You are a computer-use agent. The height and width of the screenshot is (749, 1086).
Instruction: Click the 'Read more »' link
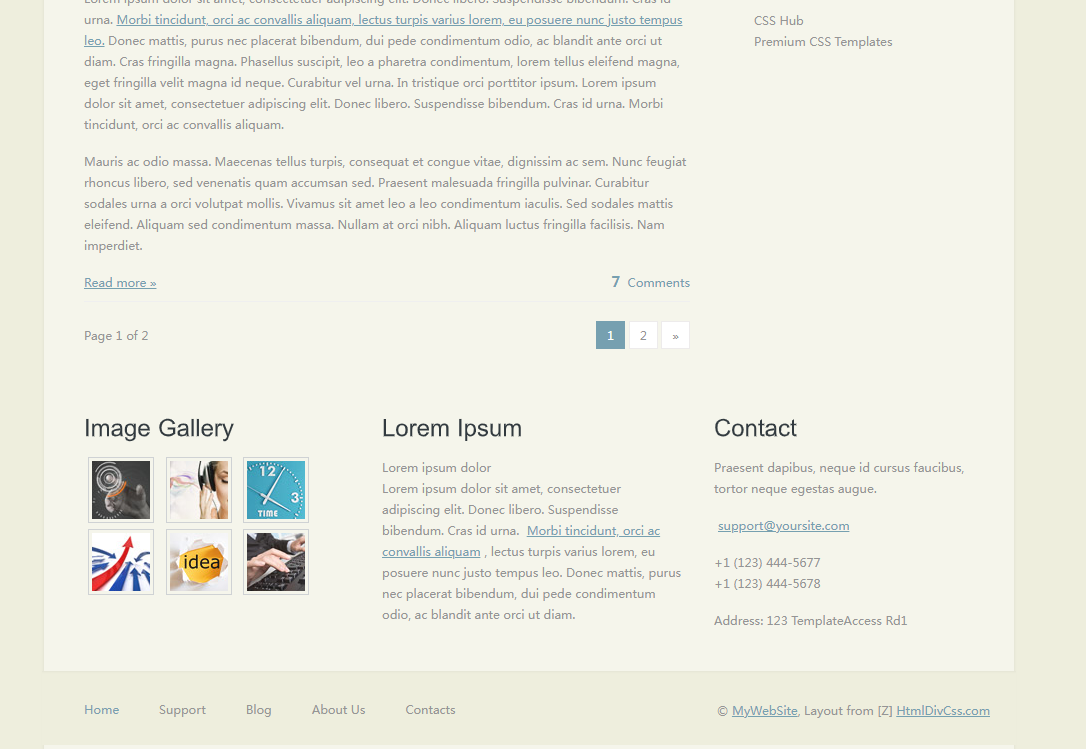click(120, 283)
